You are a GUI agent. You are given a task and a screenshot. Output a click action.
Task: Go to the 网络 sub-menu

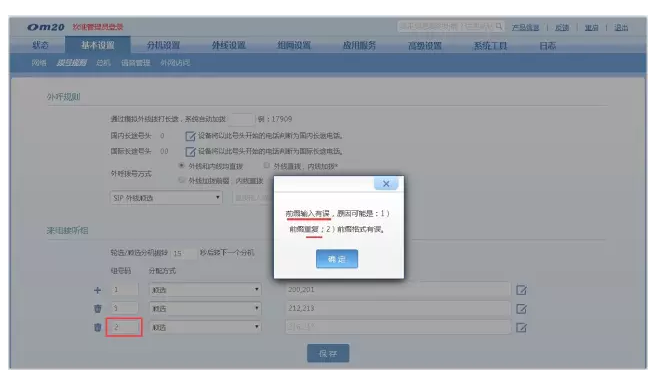[39, 63]
